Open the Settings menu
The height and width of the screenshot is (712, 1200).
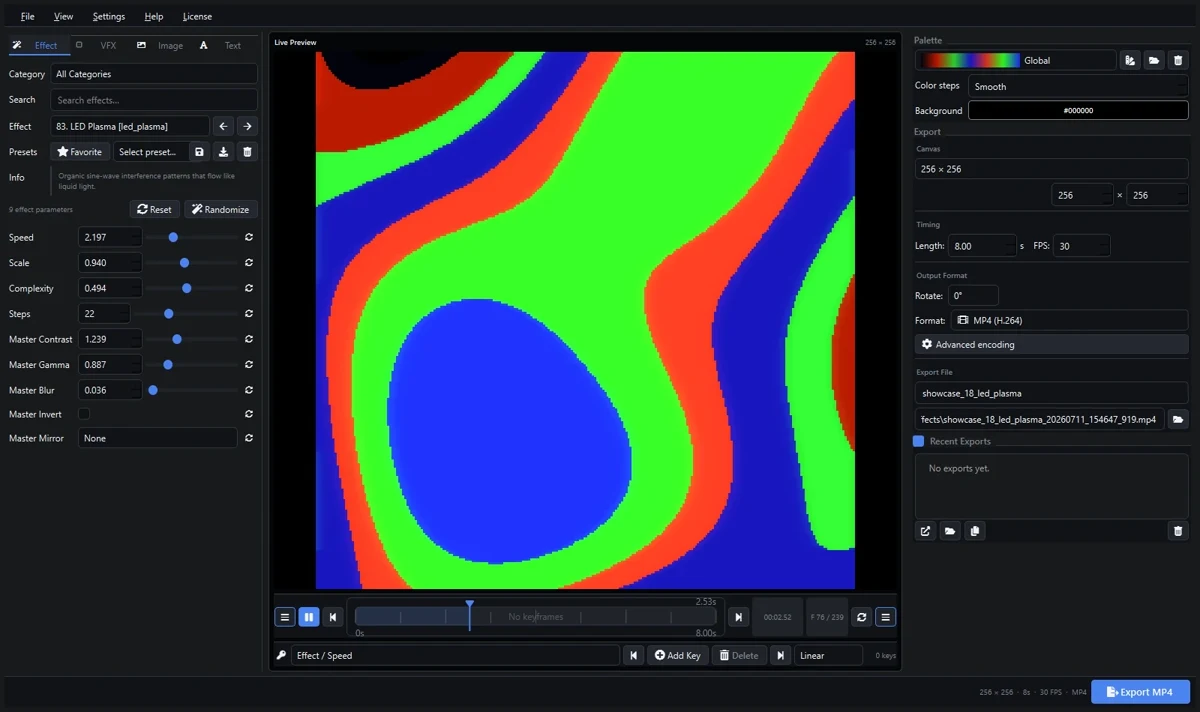click(109, 16)
